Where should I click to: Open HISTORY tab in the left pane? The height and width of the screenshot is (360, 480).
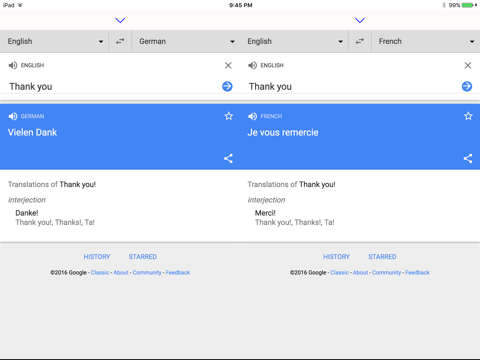[97, 257]
